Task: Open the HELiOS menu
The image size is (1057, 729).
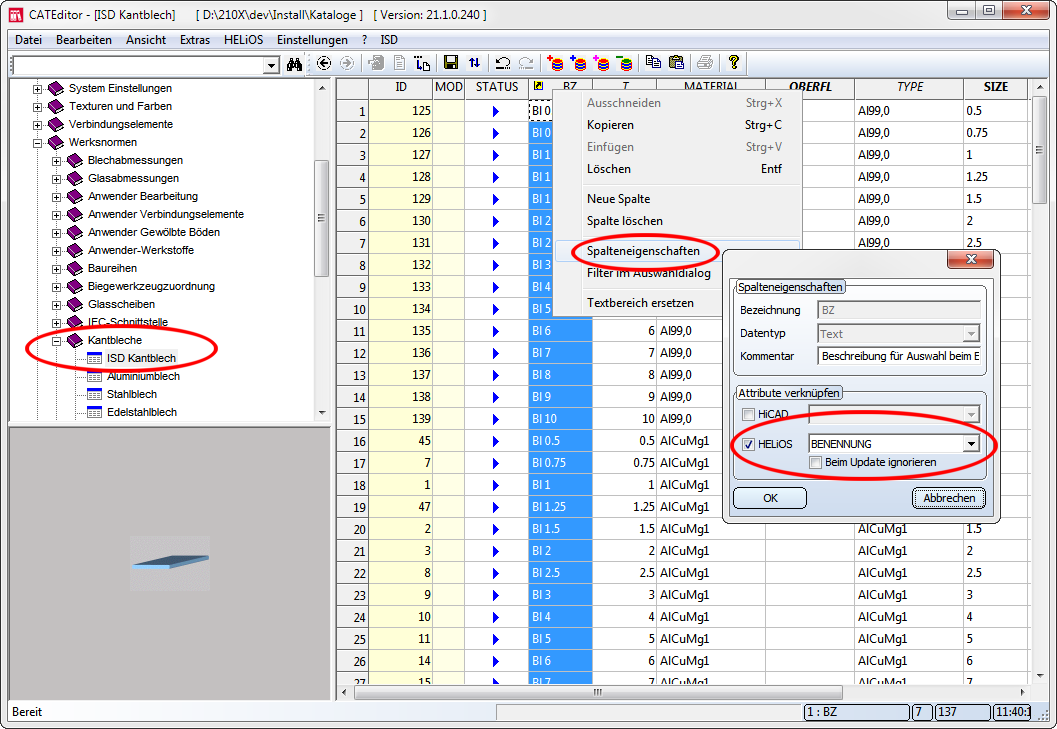Action: [243, 40]
